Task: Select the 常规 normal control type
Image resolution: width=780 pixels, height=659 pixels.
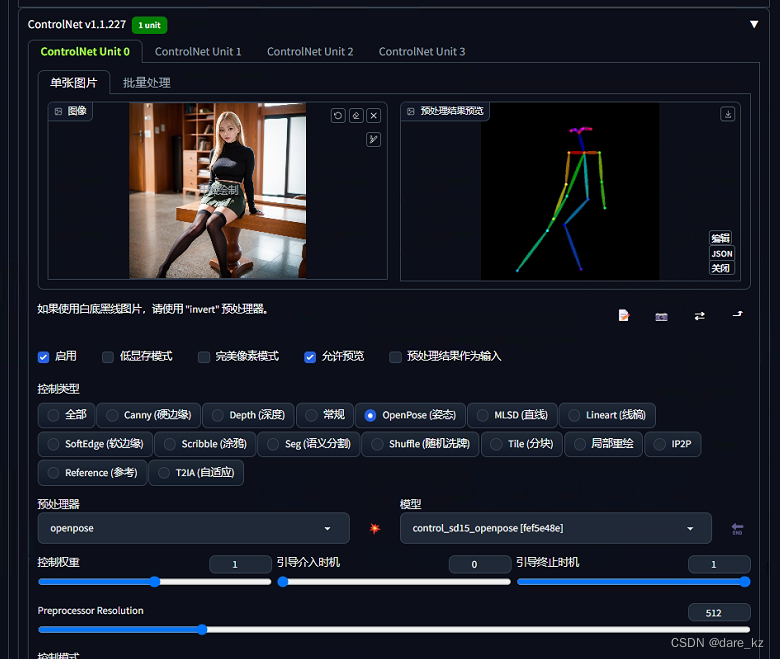Action: click(325, 415)
